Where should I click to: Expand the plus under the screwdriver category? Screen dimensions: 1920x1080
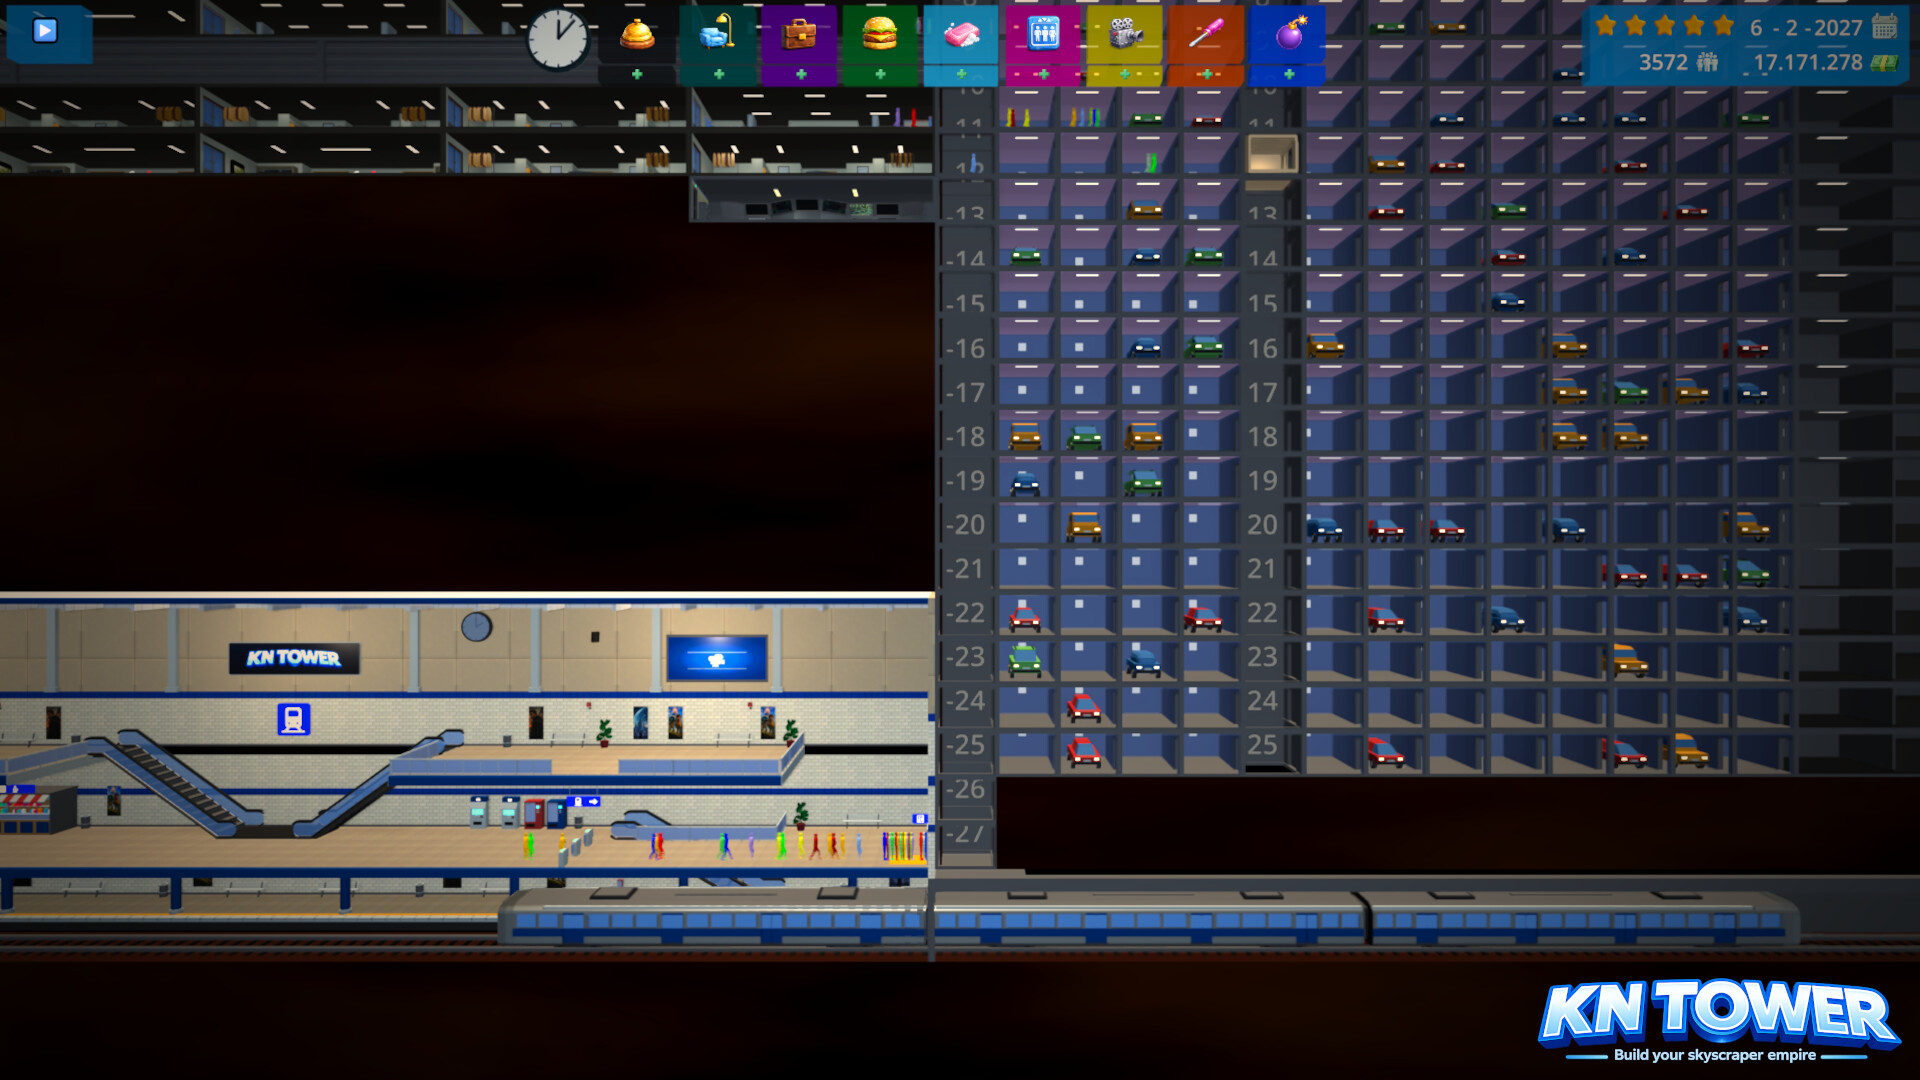pos(1206,75)
